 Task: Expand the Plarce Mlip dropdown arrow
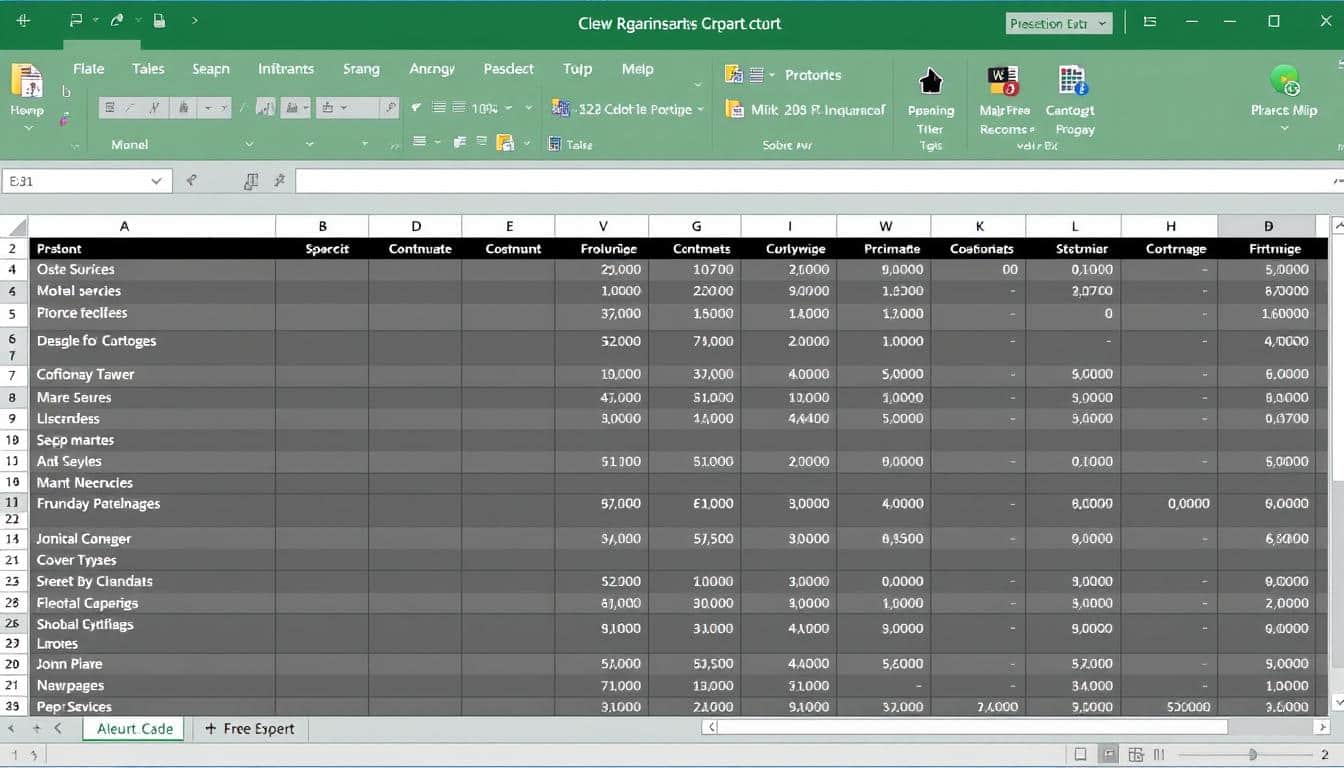(x=1284, y=128)
